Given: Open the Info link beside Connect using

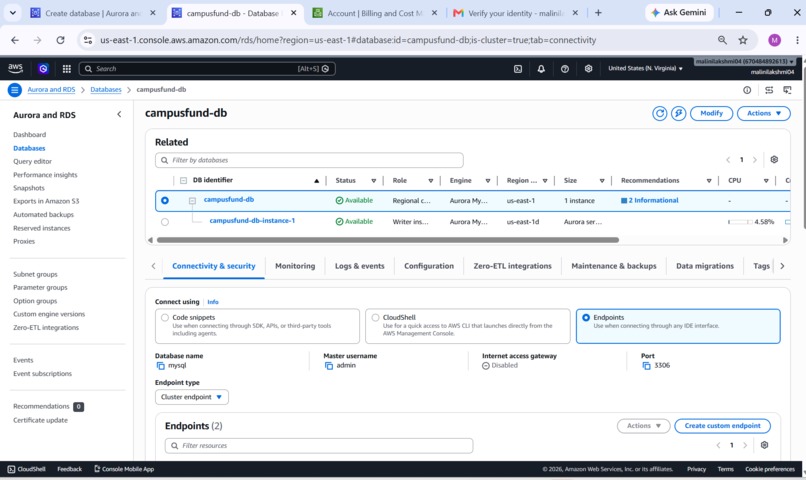Looking at the screenshot, I should (213, 302).
